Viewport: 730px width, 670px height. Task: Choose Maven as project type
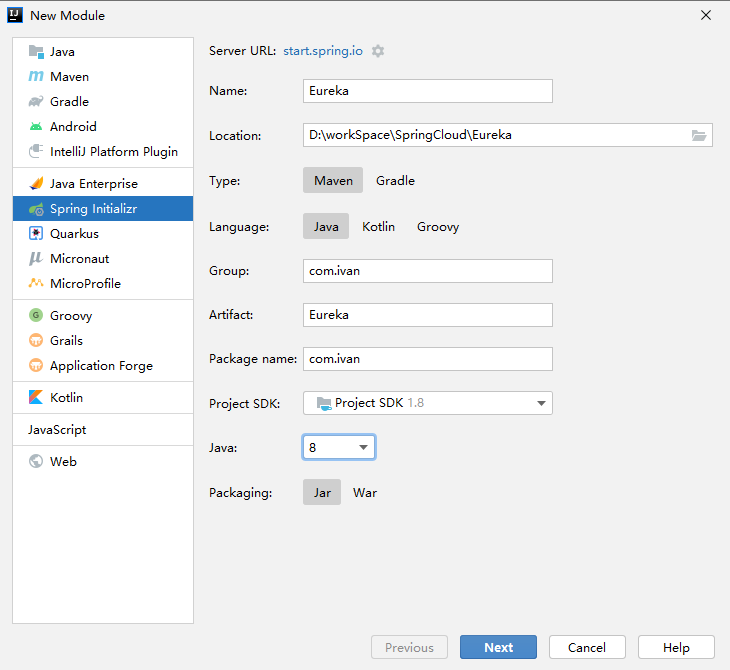click(333, 180)
